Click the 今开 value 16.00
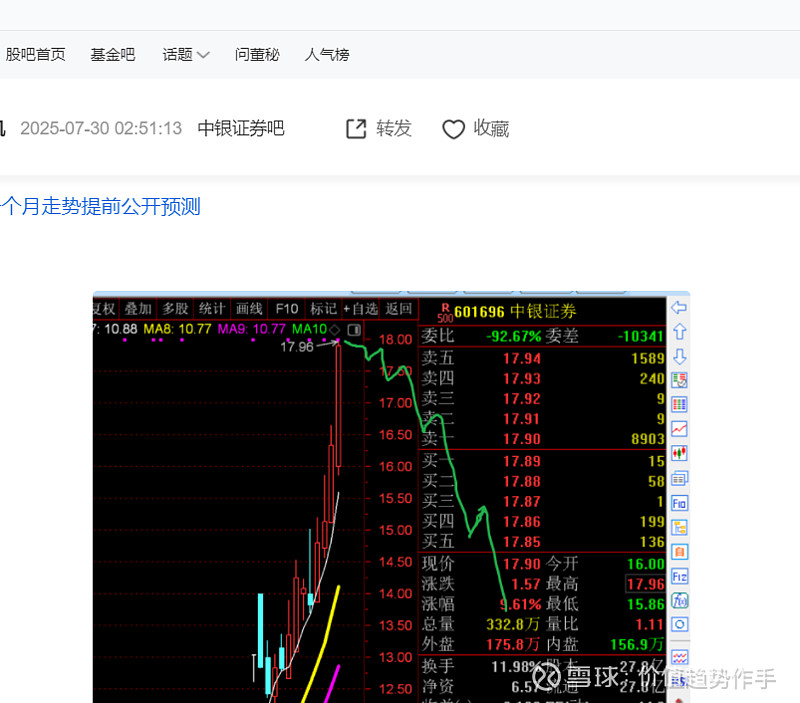 646,564
